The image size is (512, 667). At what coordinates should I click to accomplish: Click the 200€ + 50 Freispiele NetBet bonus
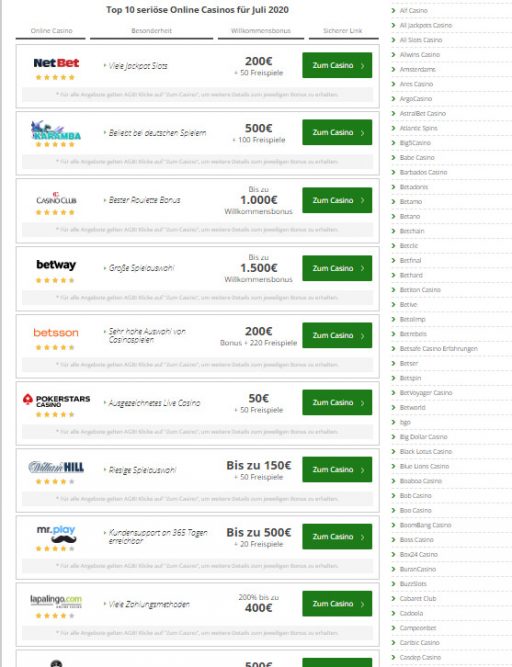tap(259, 66)
